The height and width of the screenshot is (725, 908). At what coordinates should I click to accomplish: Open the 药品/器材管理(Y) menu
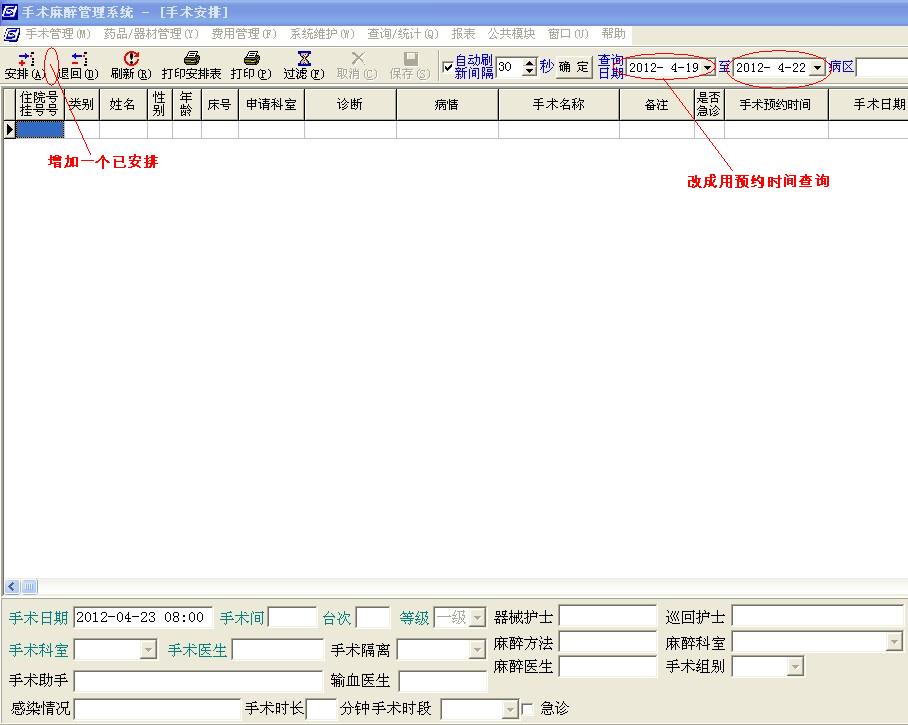click(x=151, y=34)
